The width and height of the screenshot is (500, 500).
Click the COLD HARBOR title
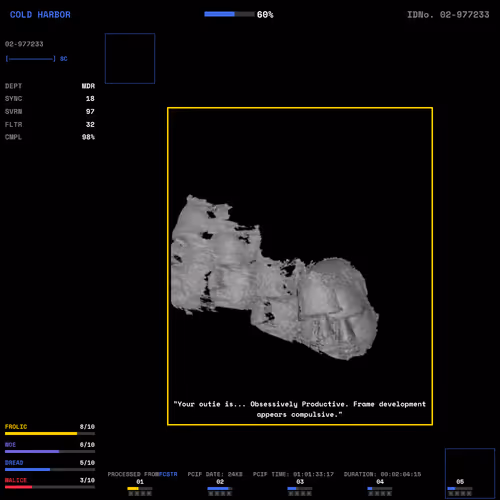(40, 15)
